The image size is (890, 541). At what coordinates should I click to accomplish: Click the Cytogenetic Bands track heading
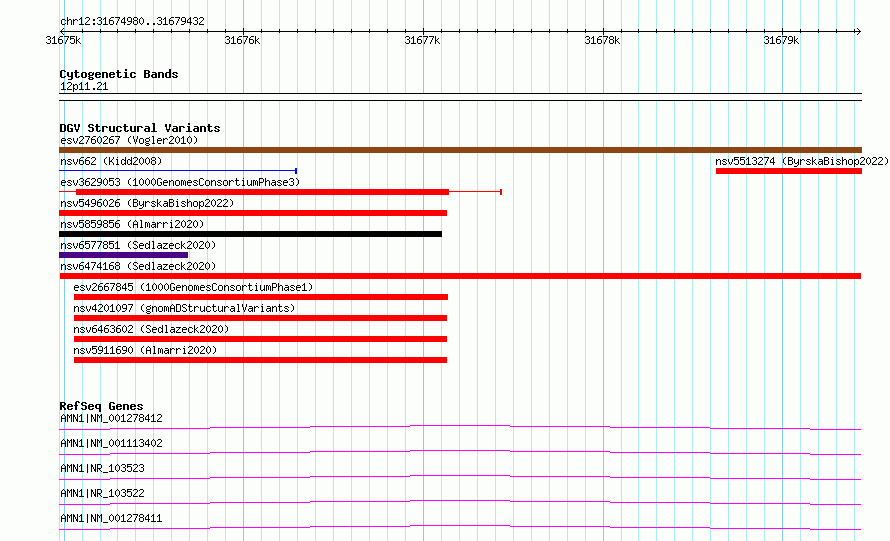point(119,74)
